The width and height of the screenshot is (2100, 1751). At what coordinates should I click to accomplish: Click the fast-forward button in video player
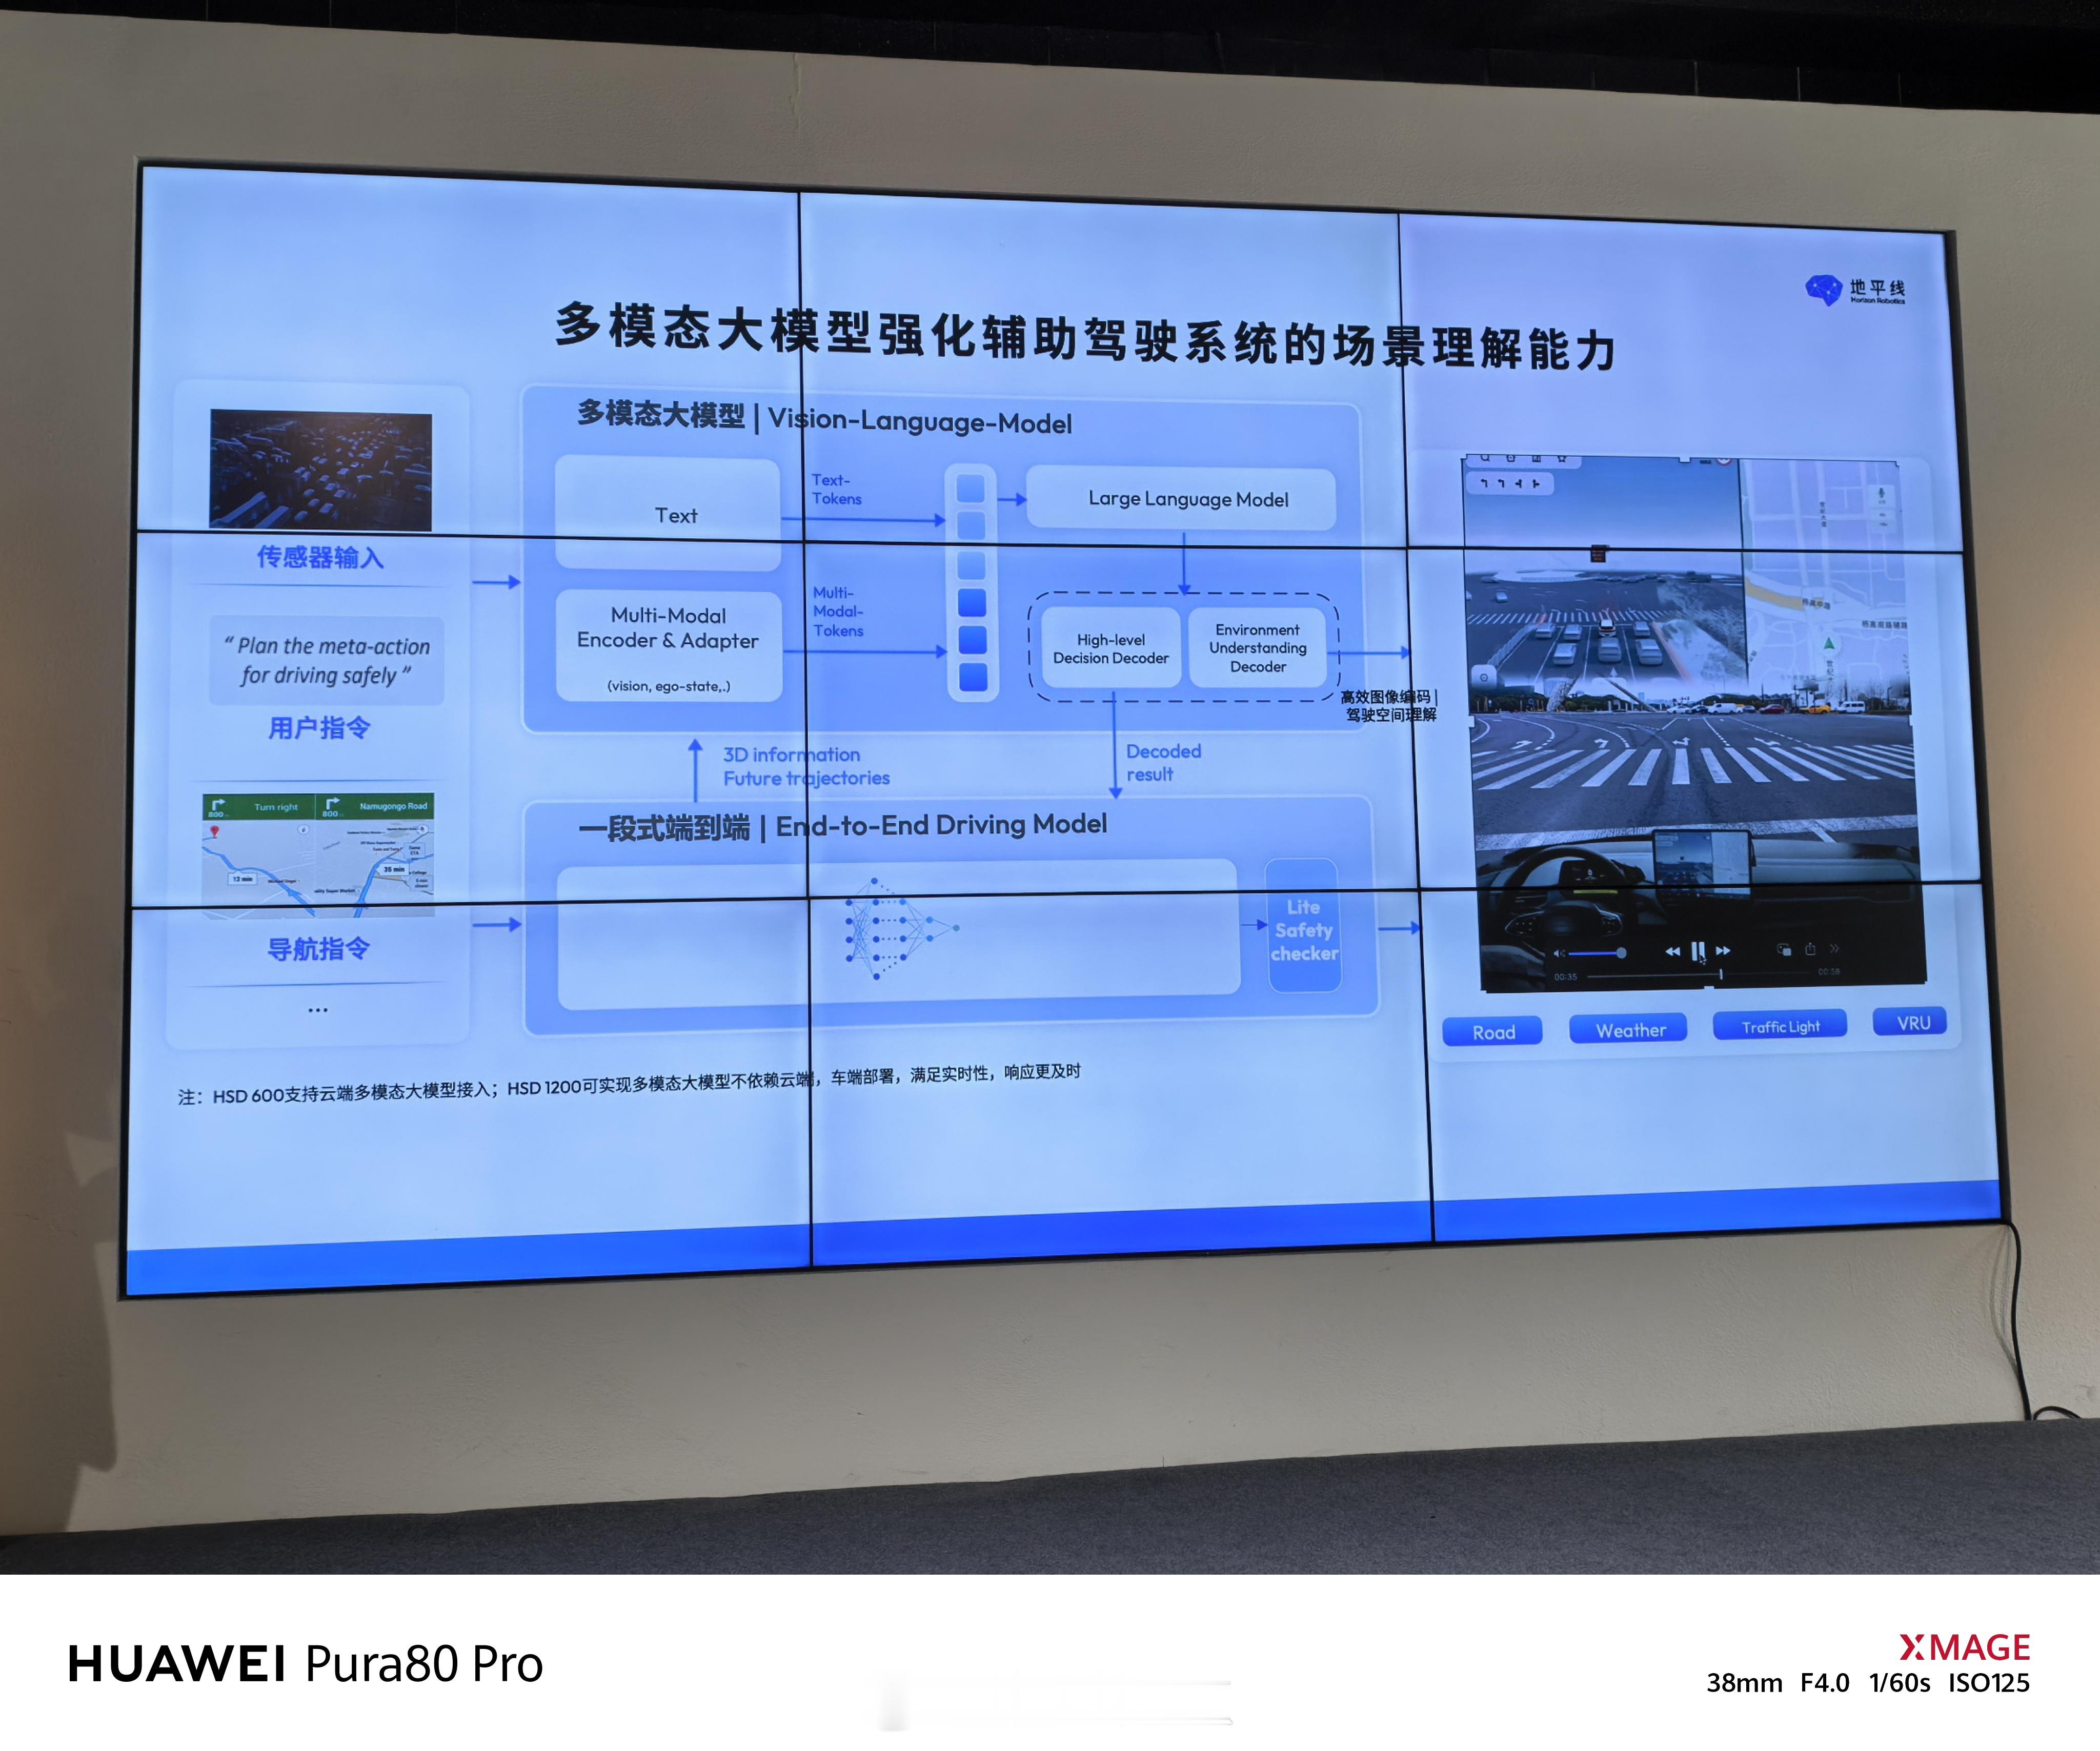tap(1723, 951)
